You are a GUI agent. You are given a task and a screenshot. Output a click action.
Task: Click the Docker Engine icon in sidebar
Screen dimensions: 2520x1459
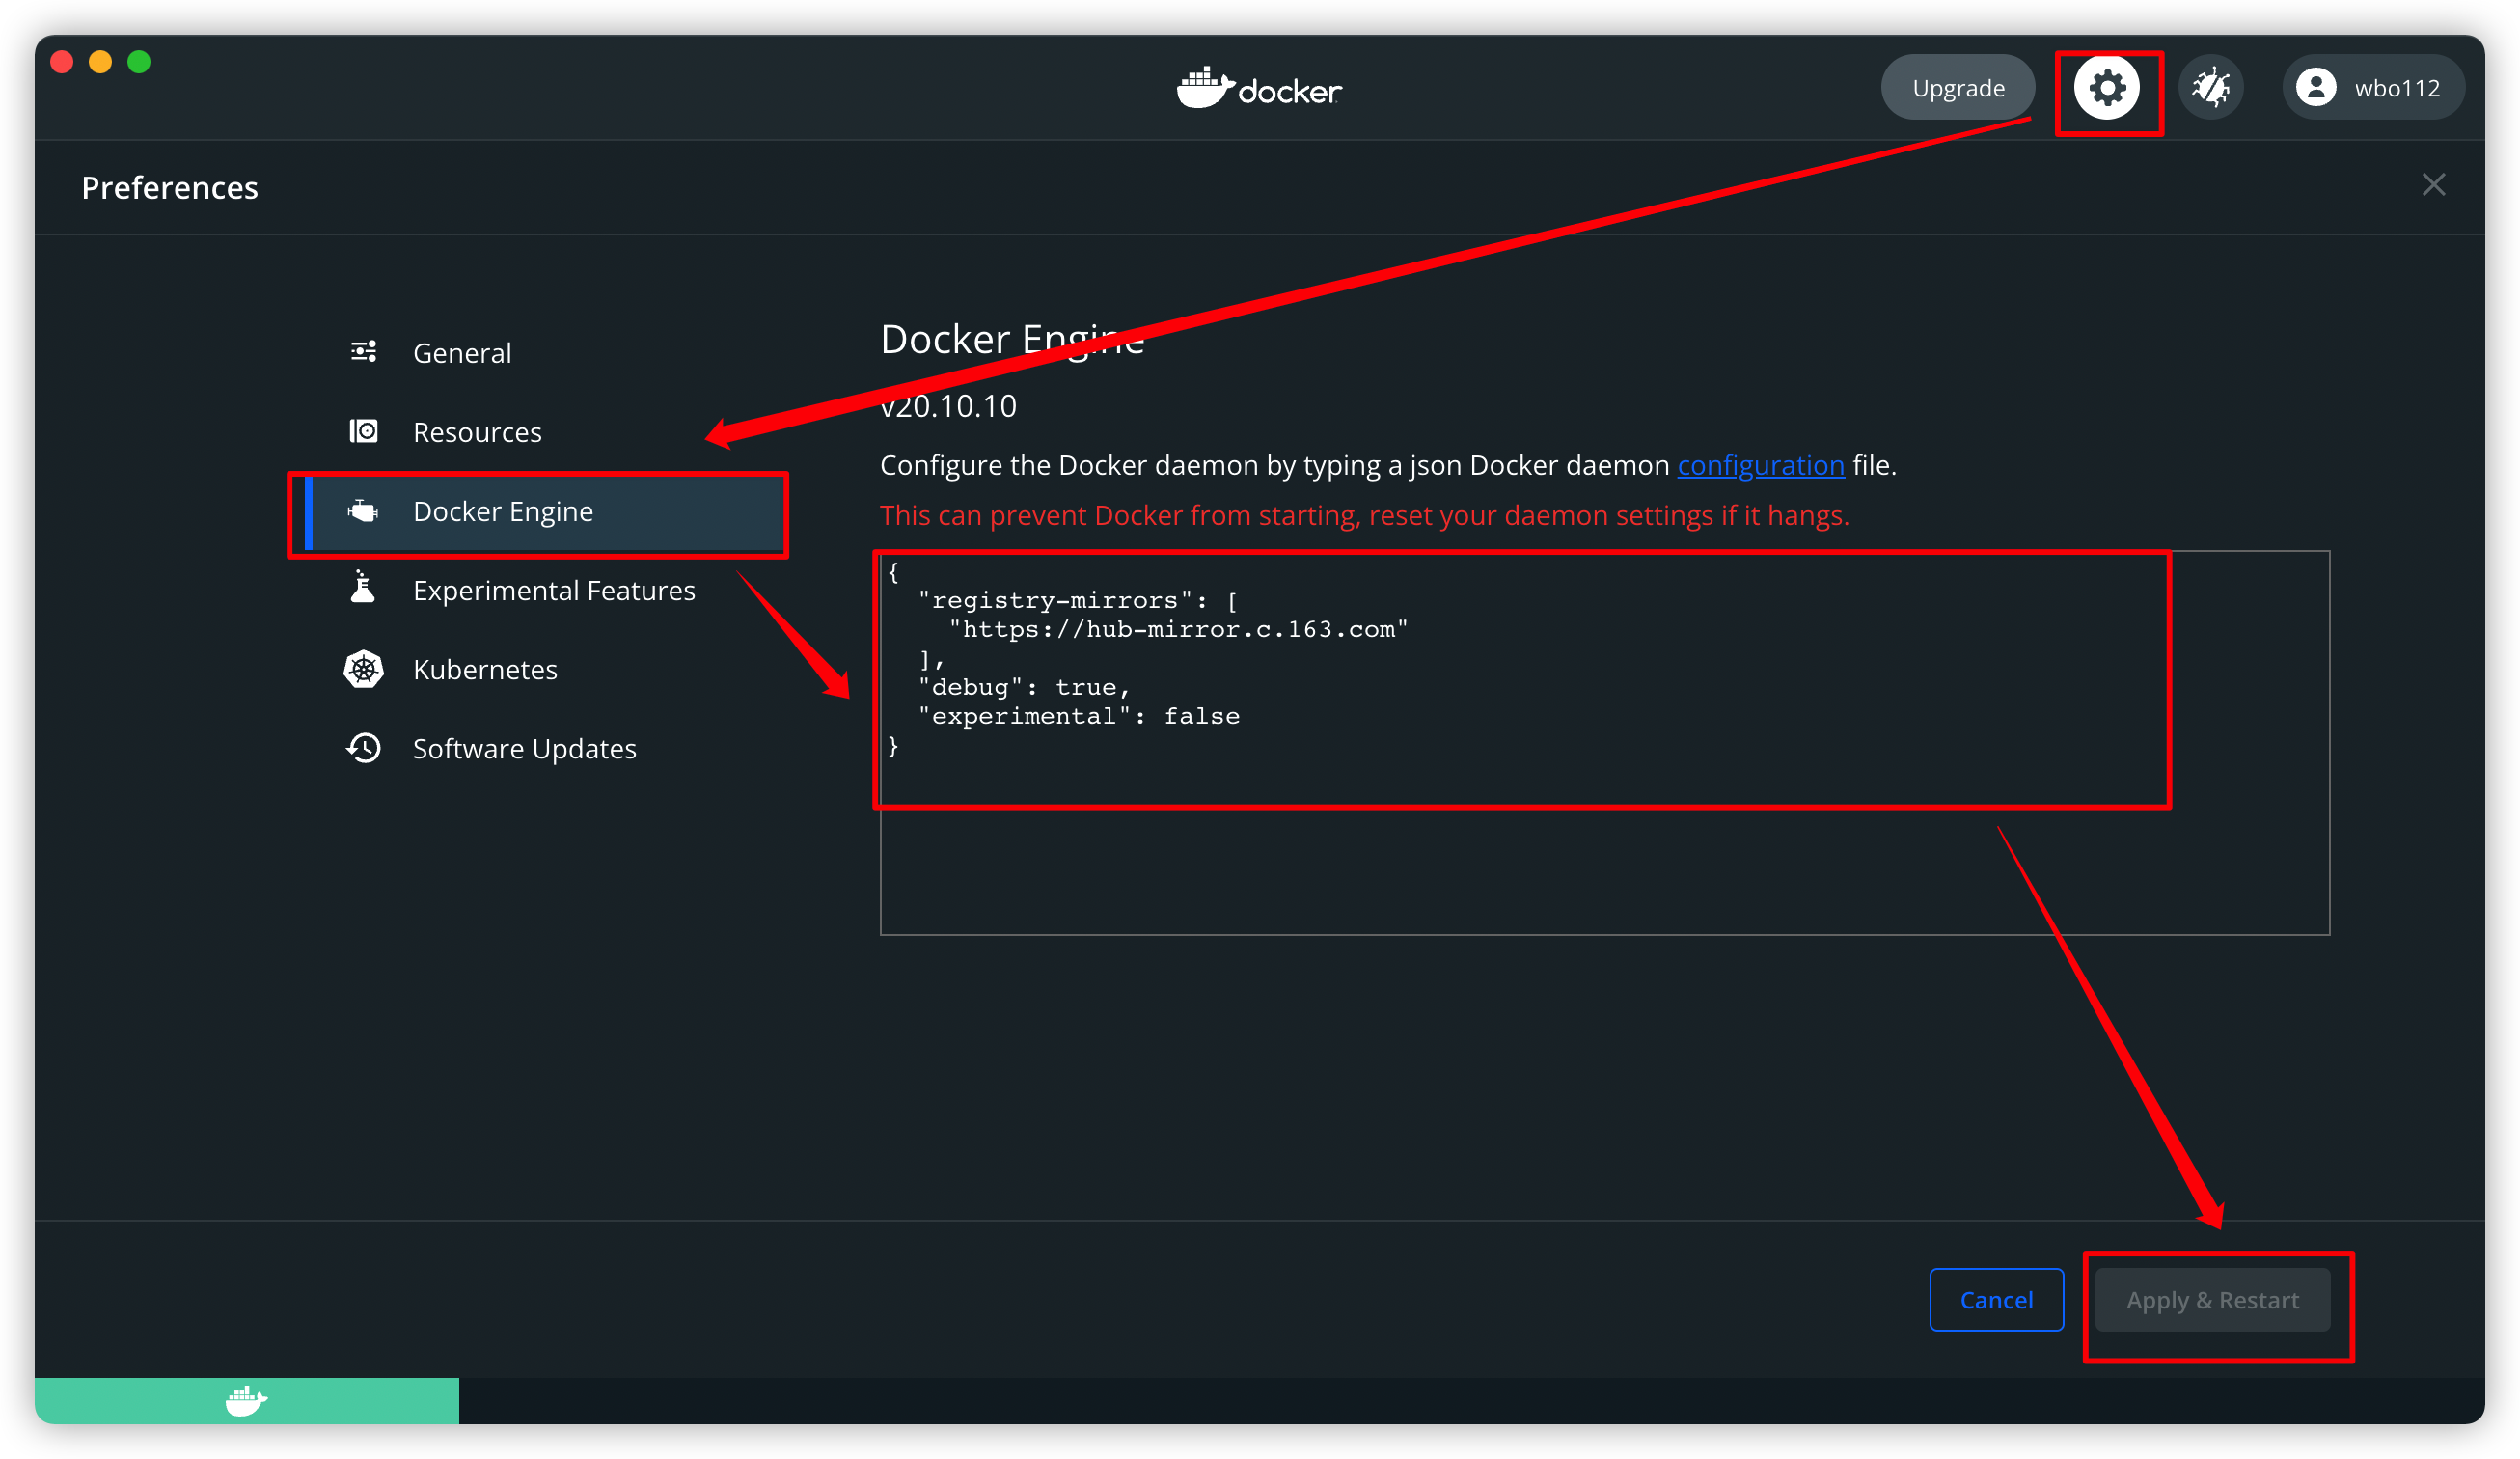[x=363, y=511]
